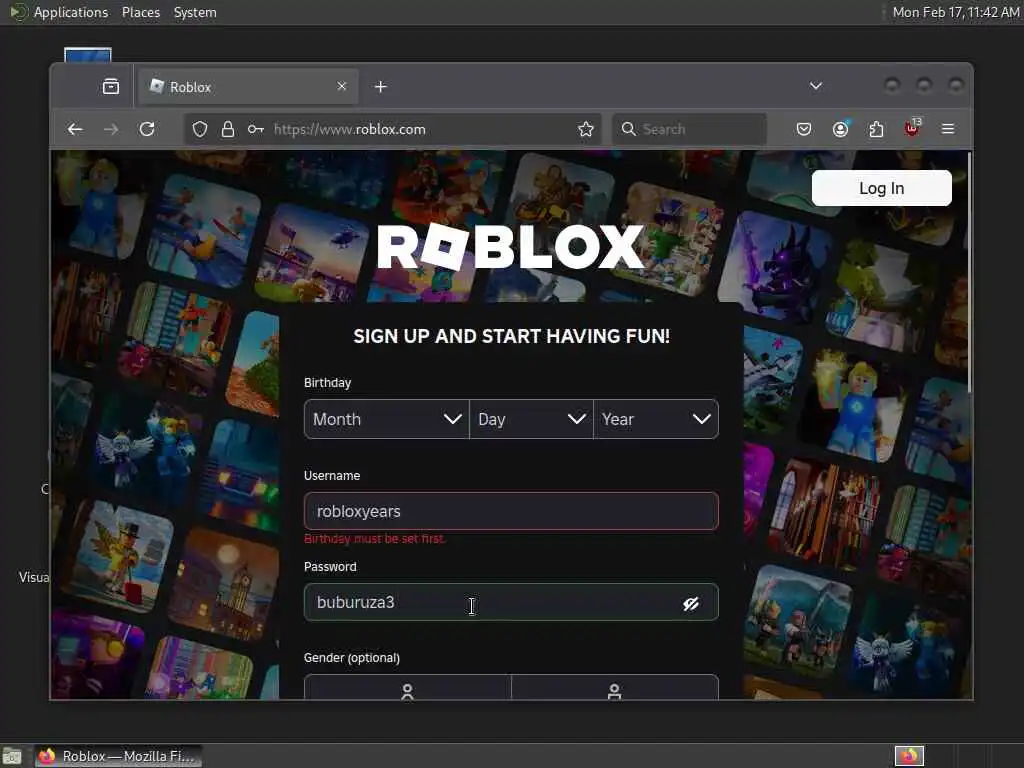Click the saved password key icon

tap(255, 129)
